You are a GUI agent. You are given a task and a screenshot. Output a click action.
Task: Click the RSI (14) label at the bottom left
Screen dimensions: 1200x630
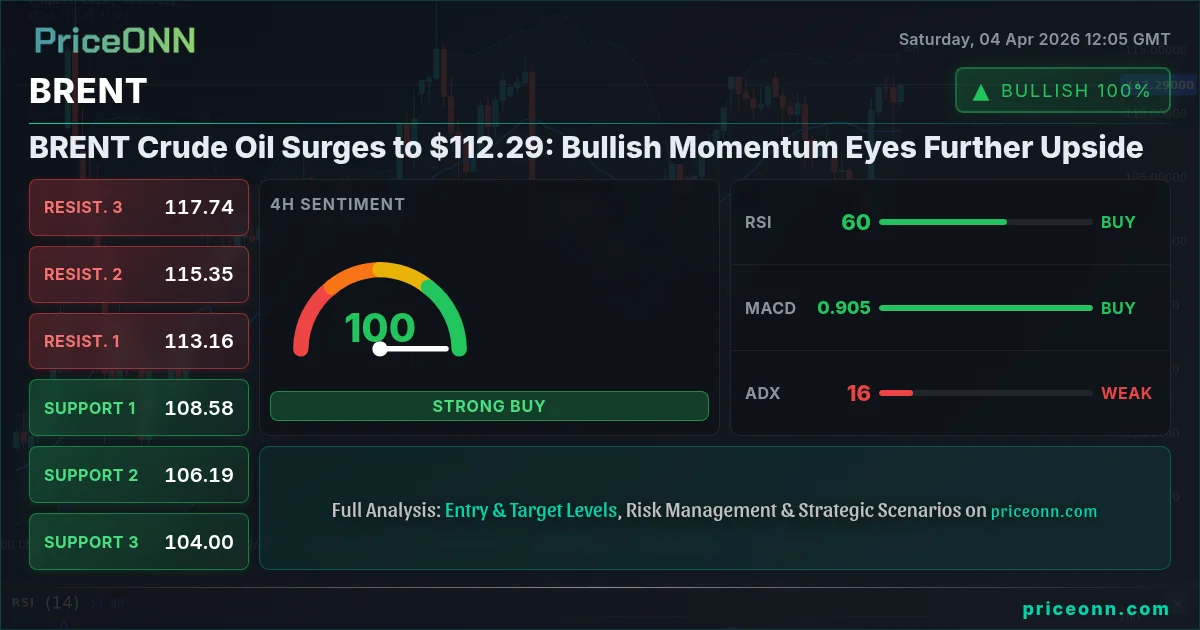click(46, 602)
